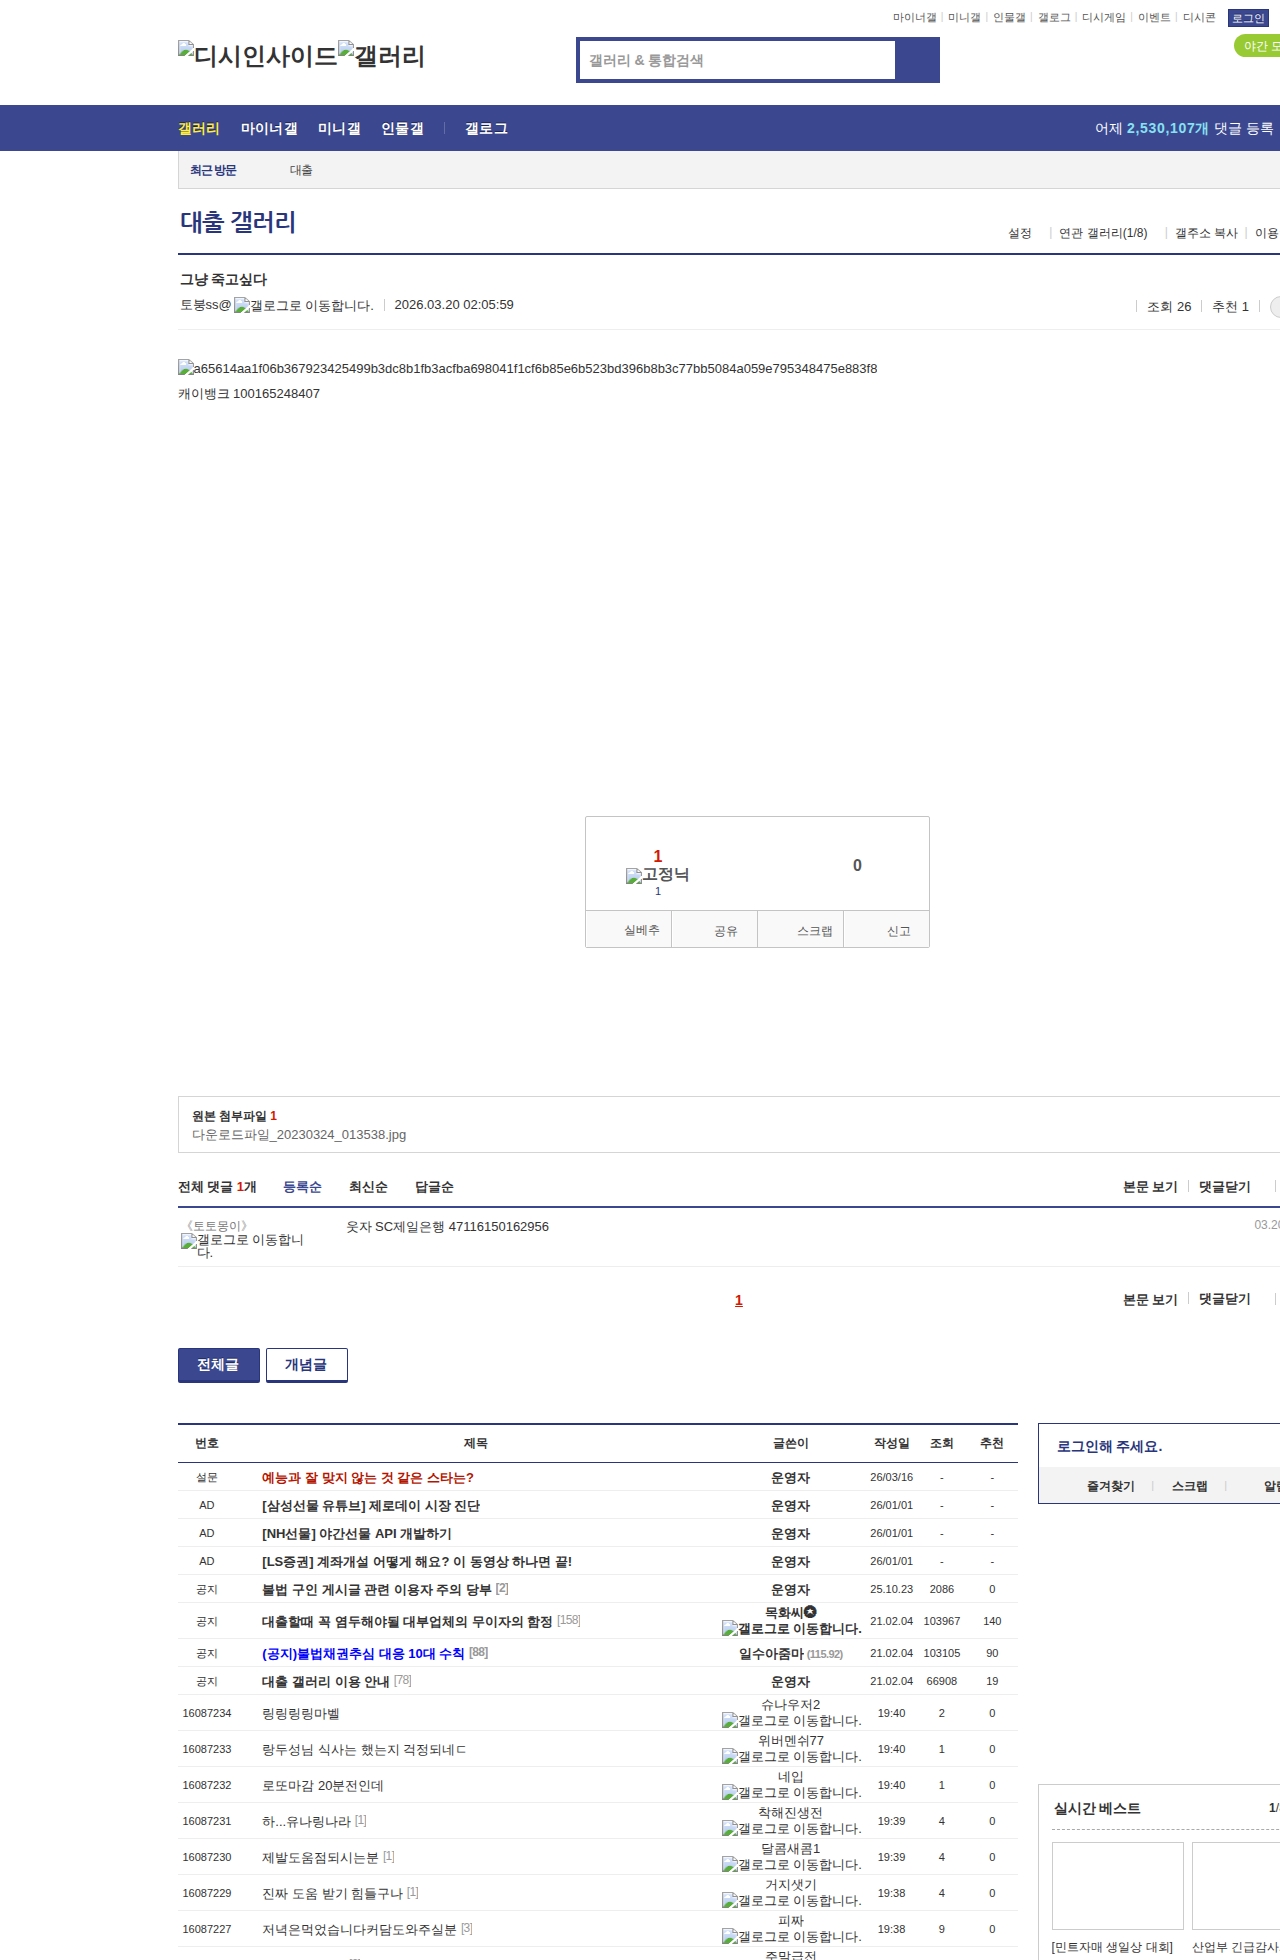Open the gallog icon under 목화씨
This screenshot has height=1960, width=1280.
pyautogui.click(x=791, y=1629)
